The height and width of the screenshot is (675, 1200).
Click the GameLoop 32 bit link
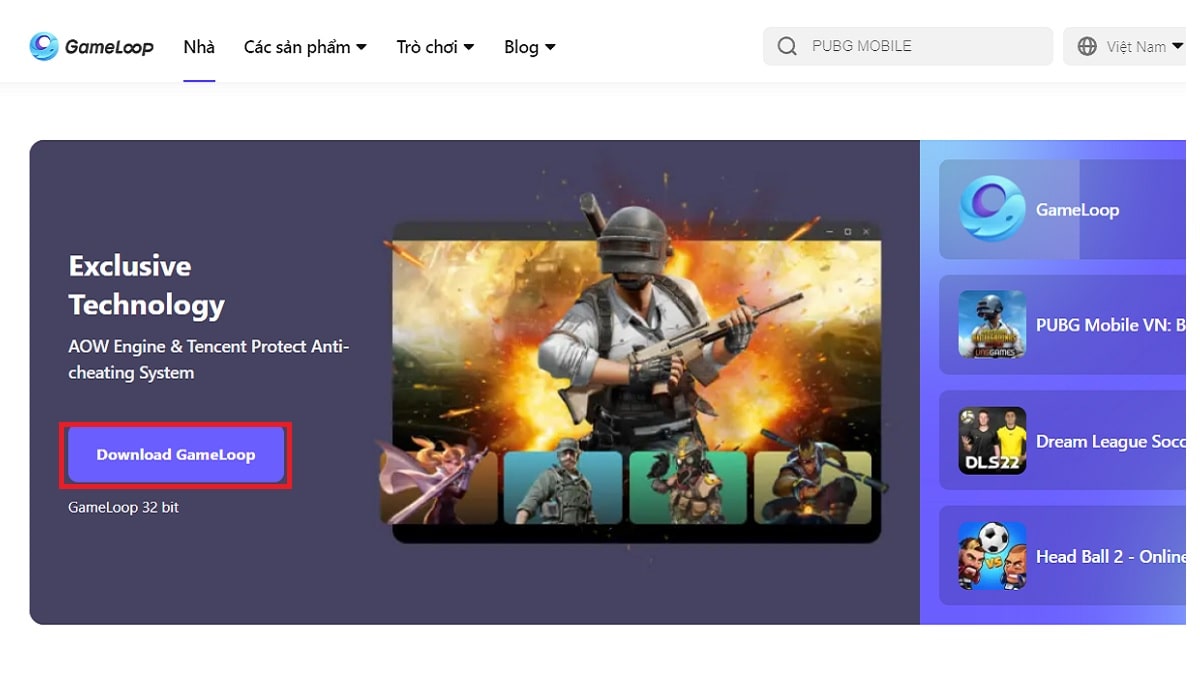(x=123, y=507)
